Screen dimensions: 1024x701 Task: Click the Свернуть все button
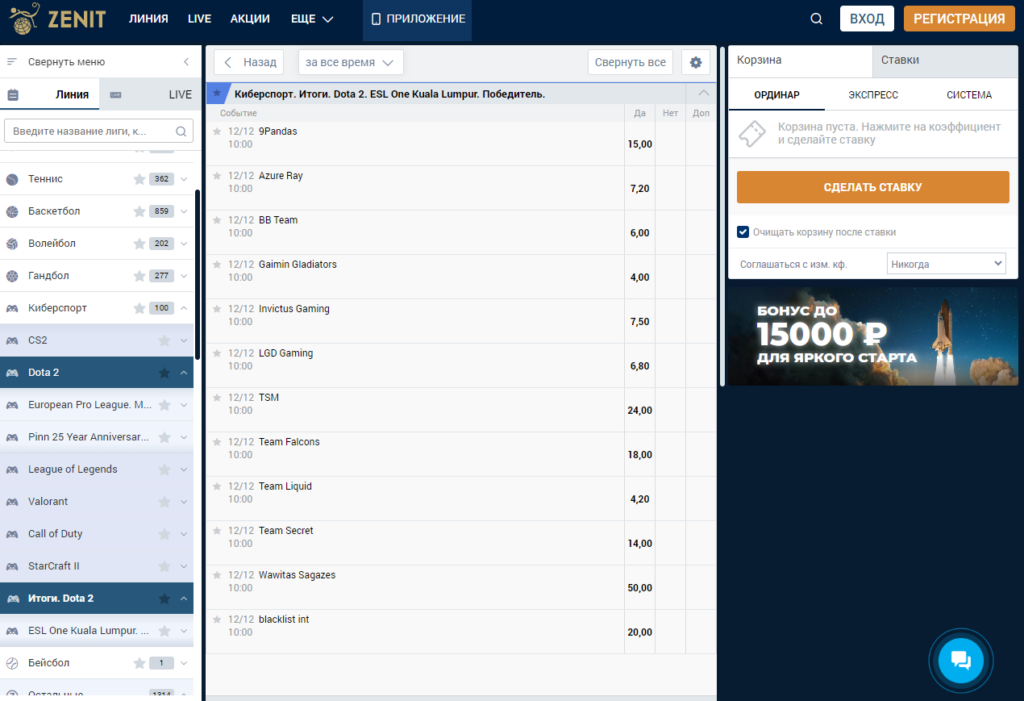[630, 62]
